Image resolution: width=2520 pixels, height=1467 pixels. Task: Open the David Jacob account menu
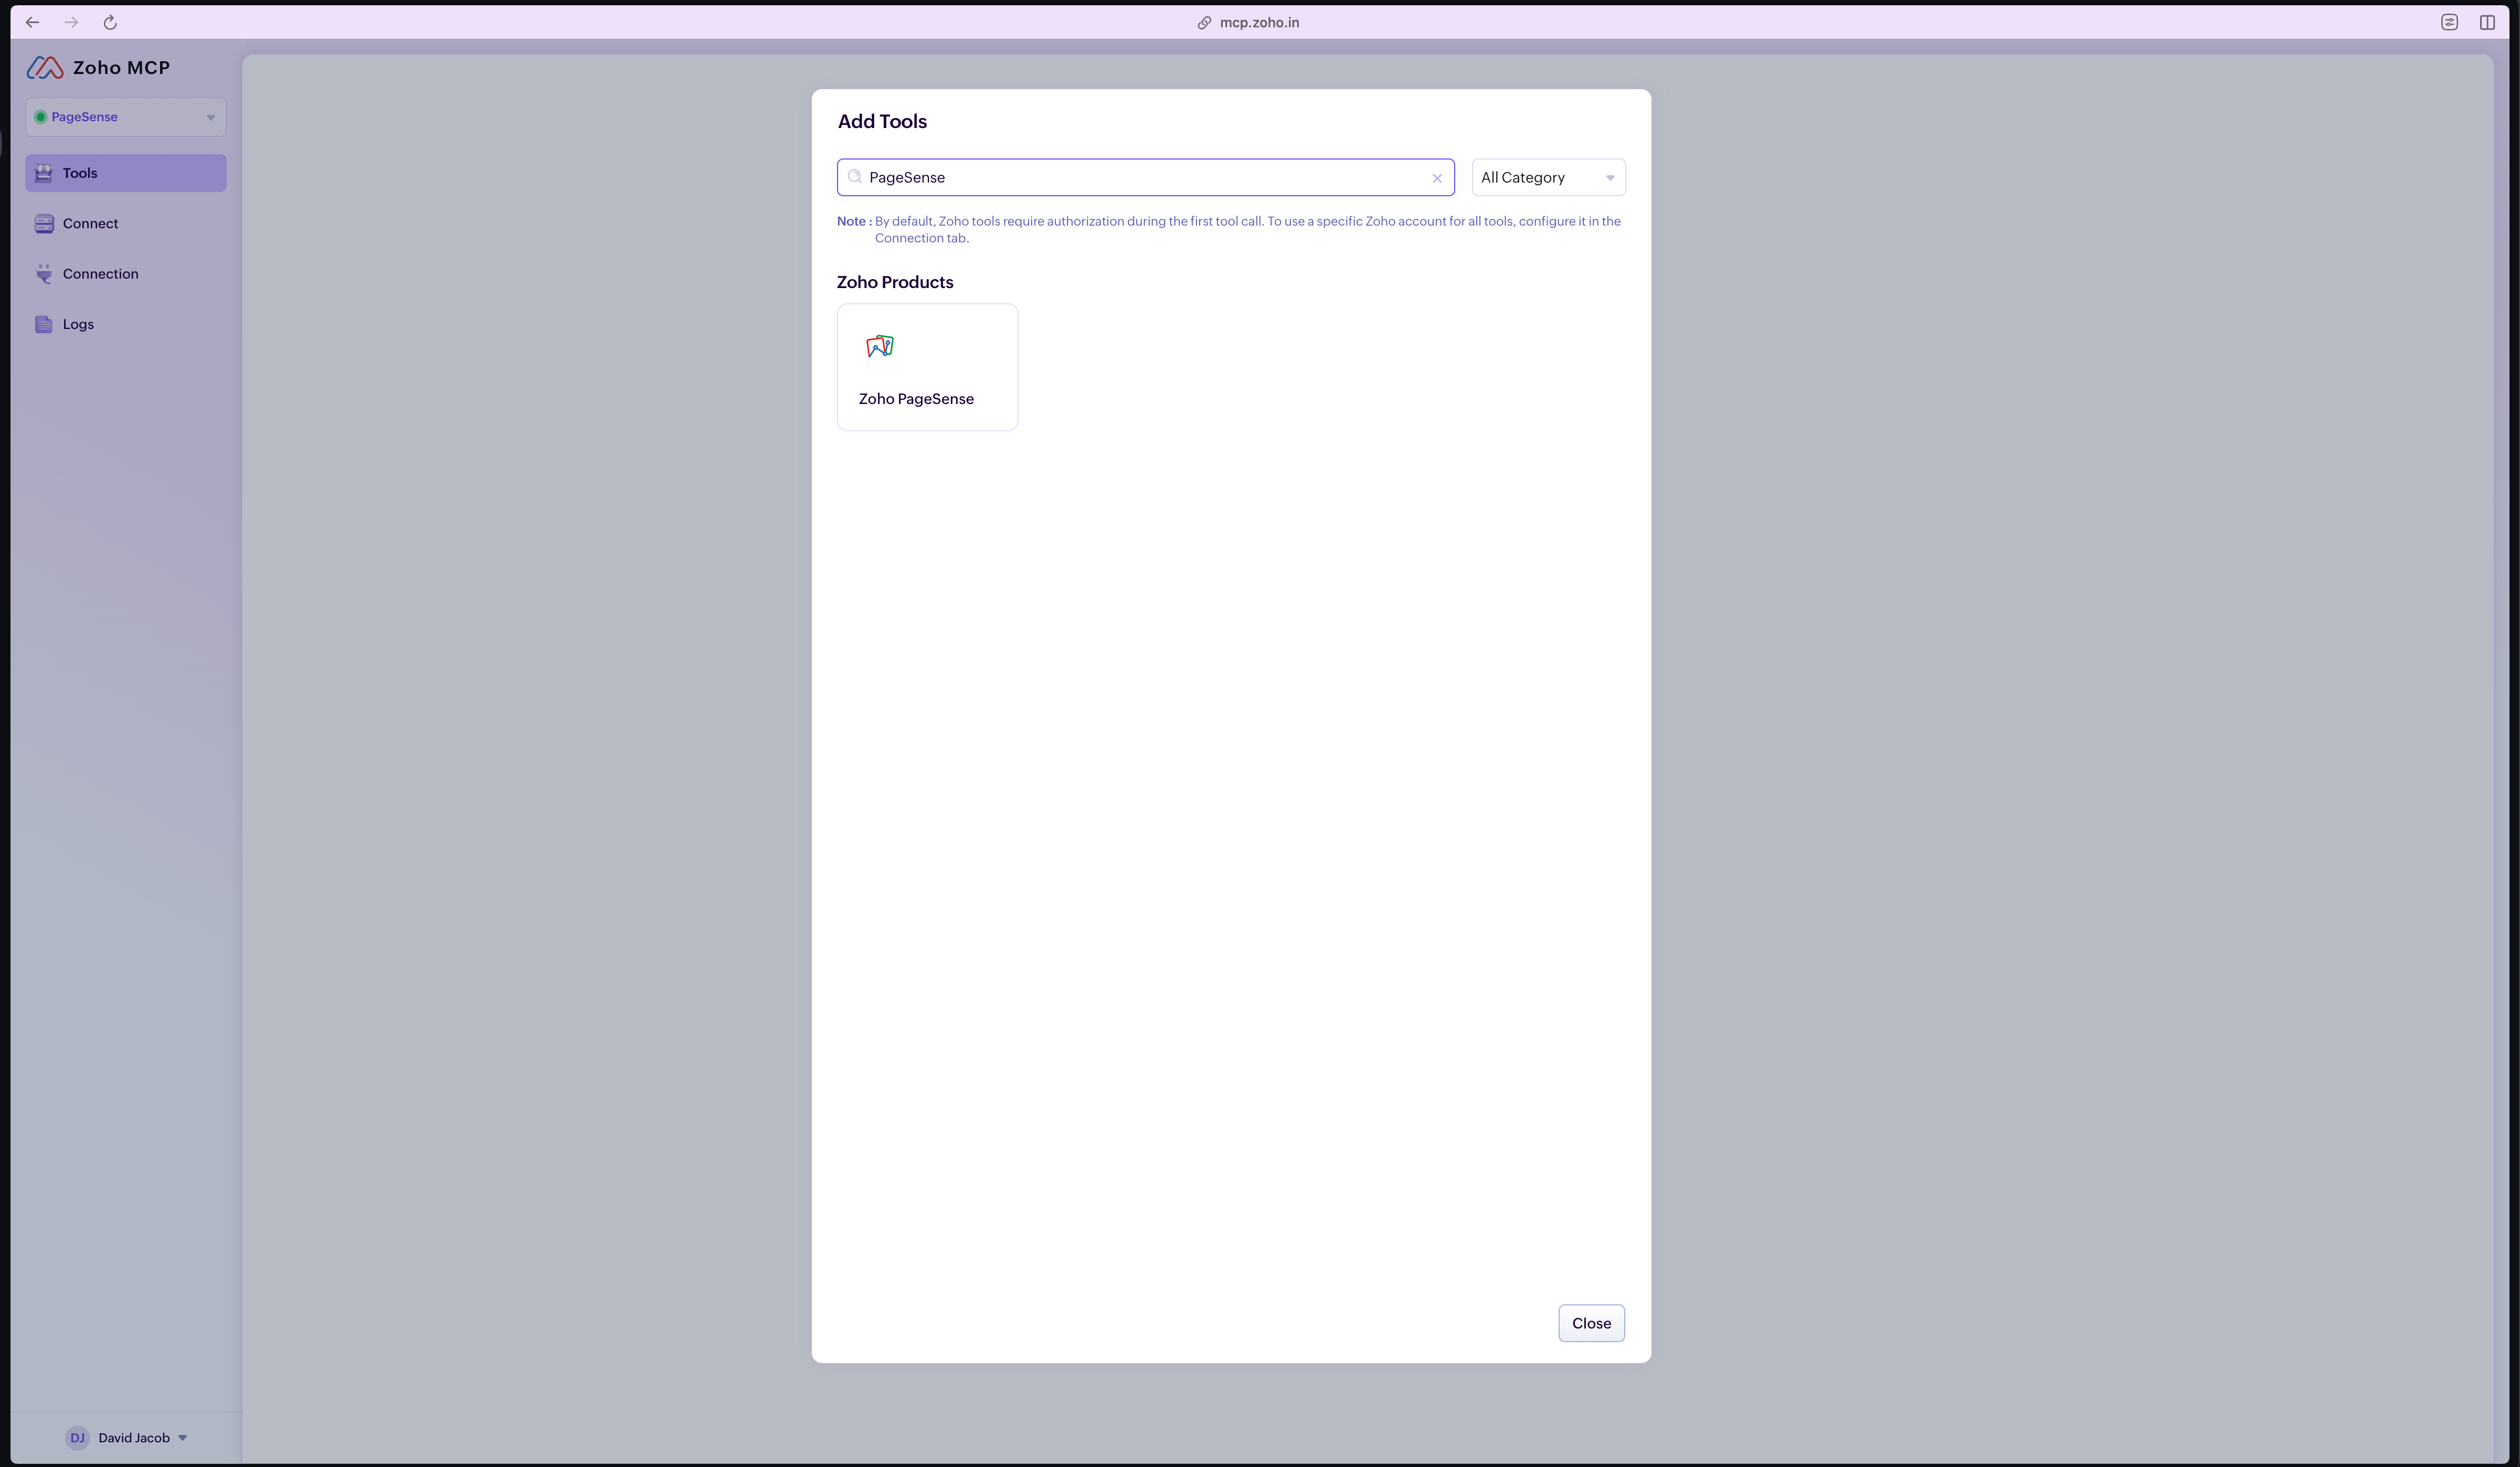coord(126,1438)
